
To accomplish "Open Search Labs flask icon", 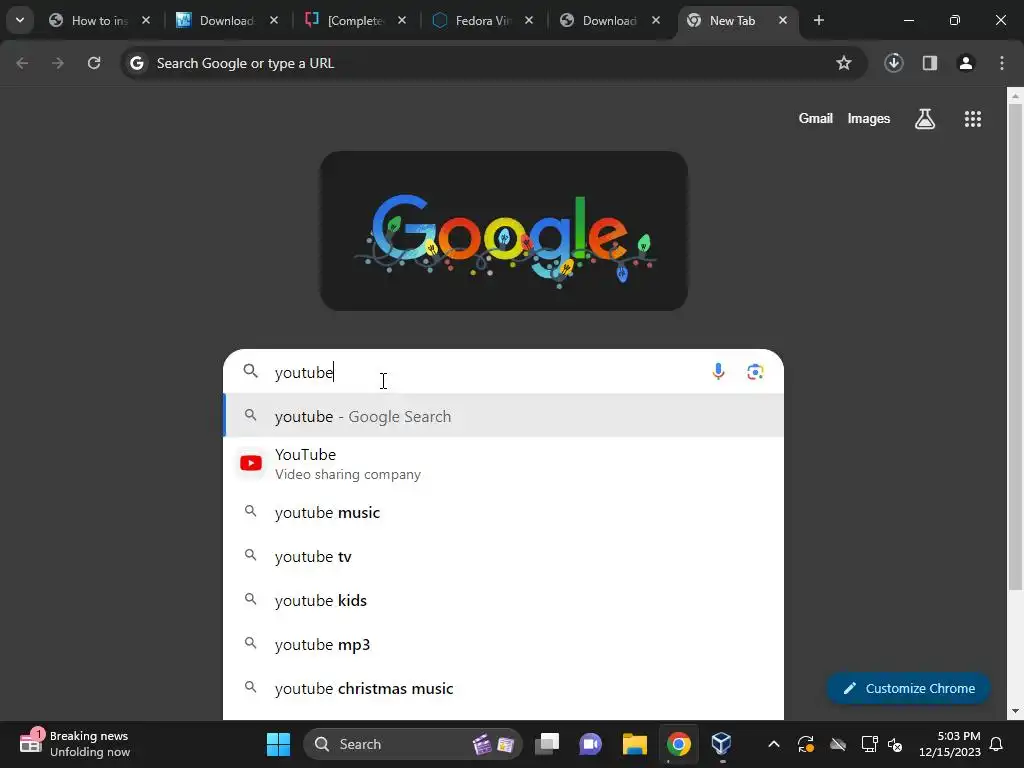I will coord(925,119).
